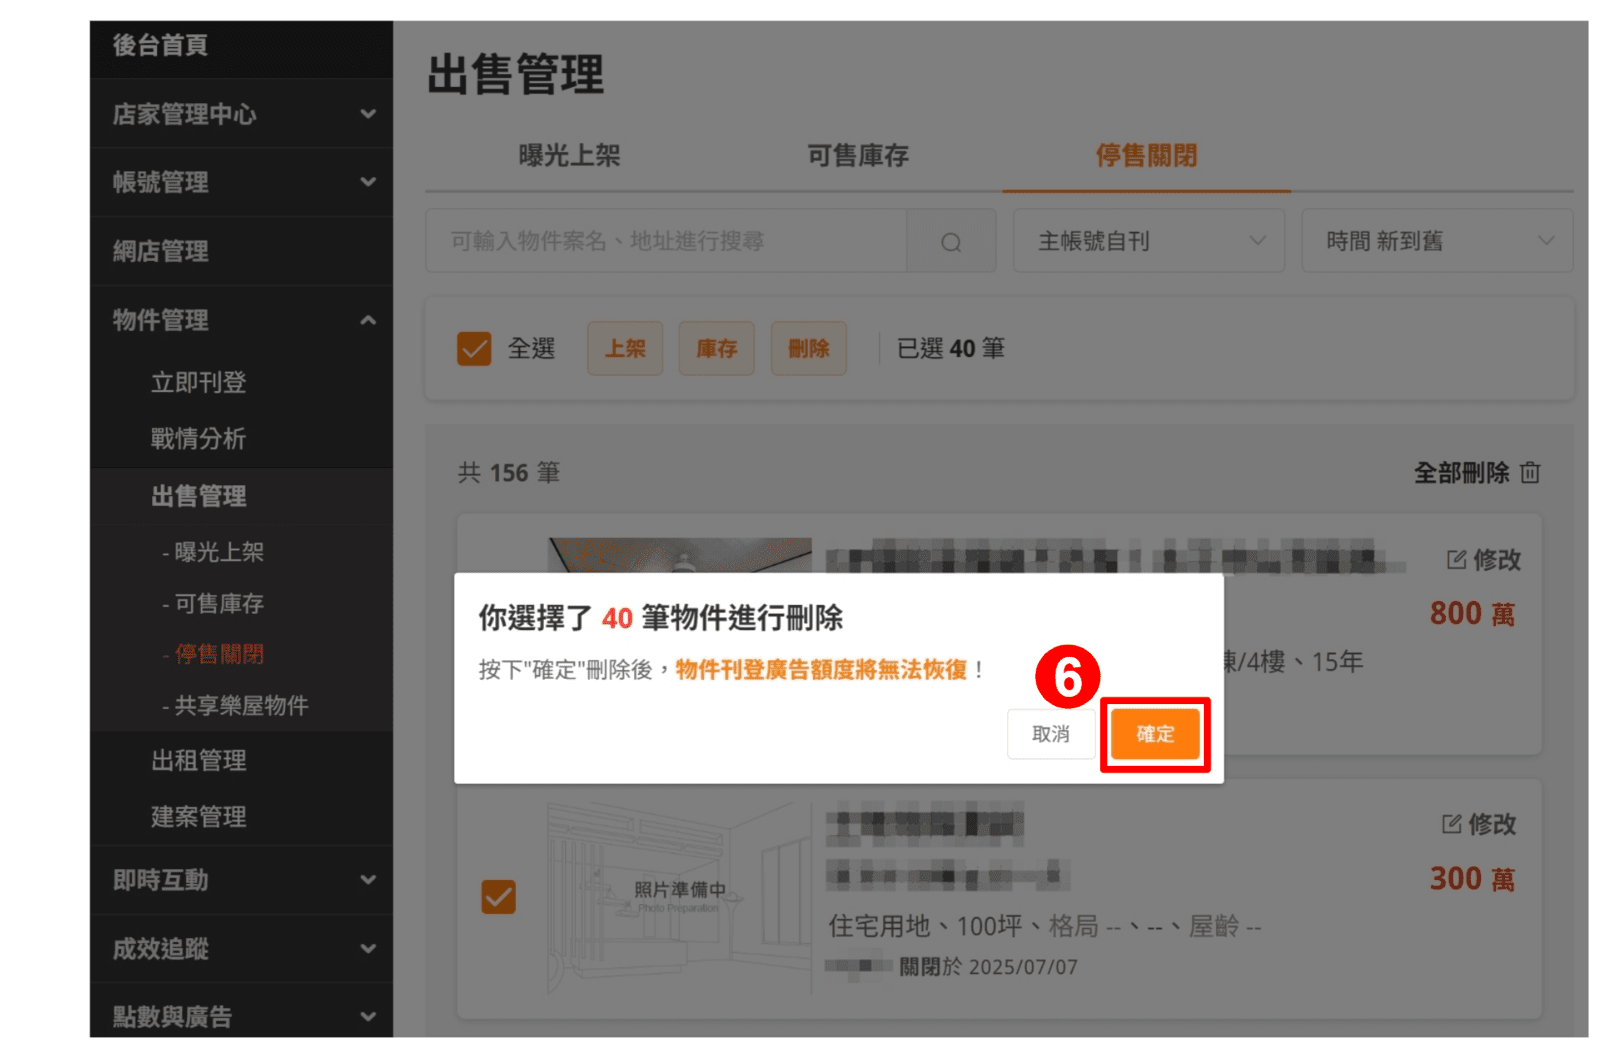Click 修改 on the 300 萬 listing
Screen dimensions: 1600x1048
coord(1492,824)
